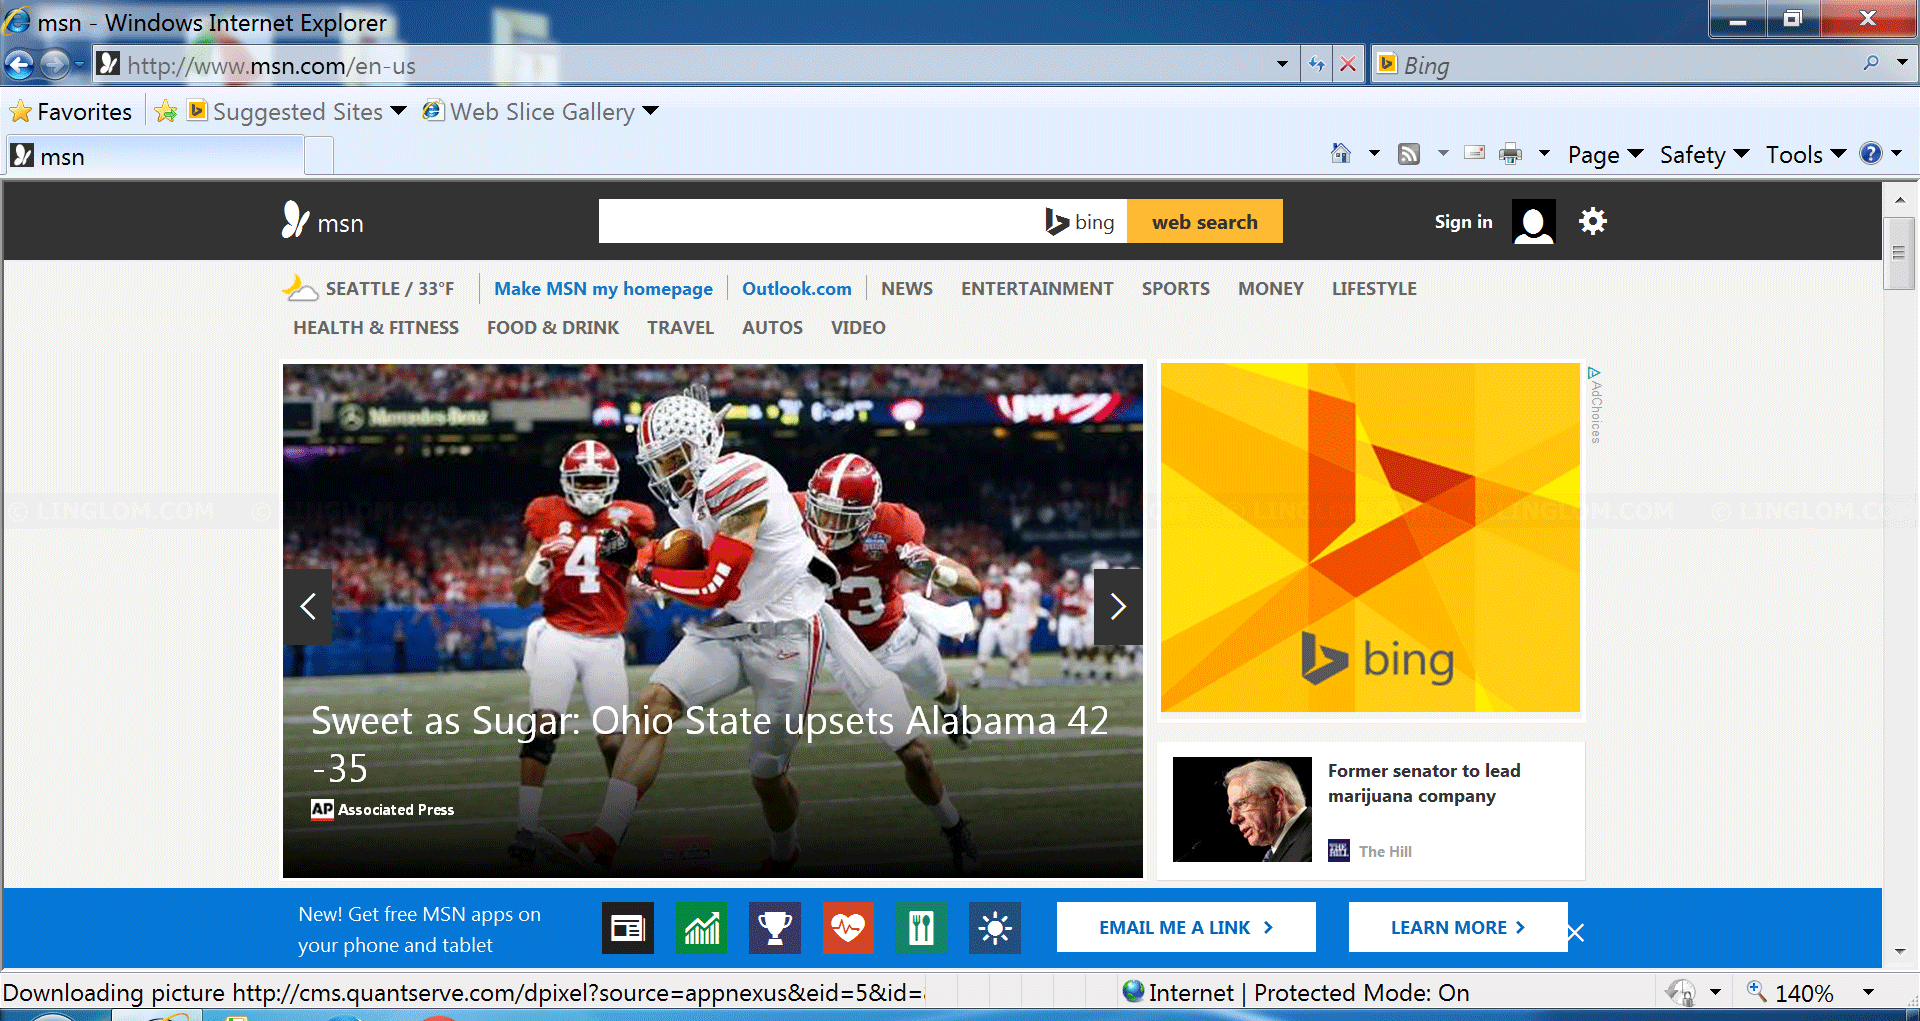The width and height of the screenshot is (1920, 1021).
Task: Click the LEARN MORE button
Action: (x=1458, y=927)
